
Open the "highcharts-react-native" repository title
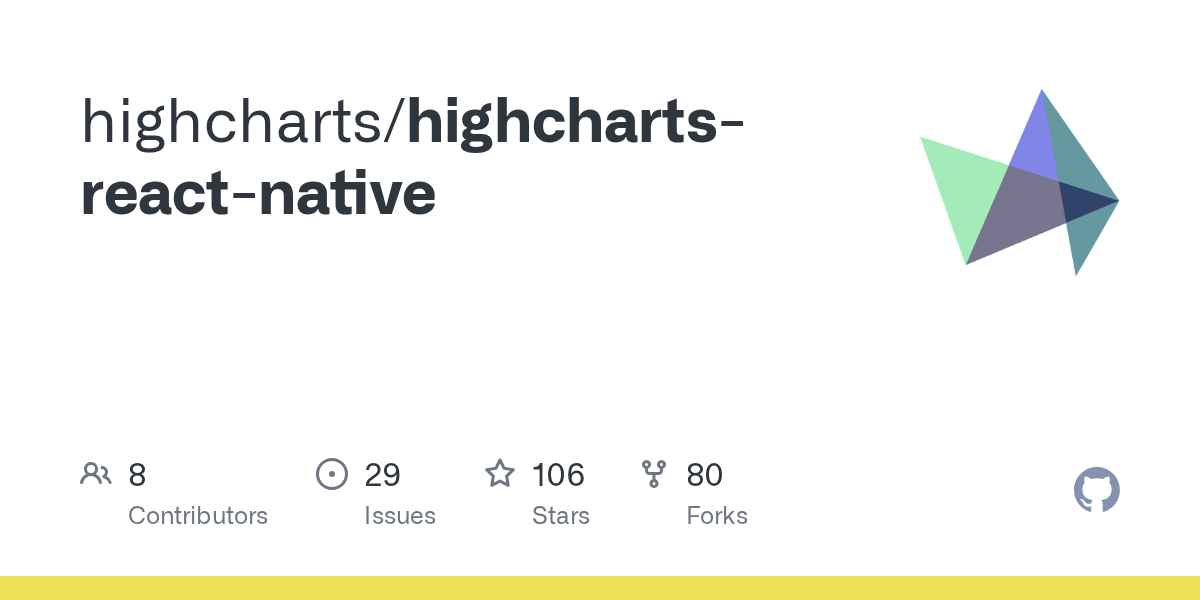412,159
